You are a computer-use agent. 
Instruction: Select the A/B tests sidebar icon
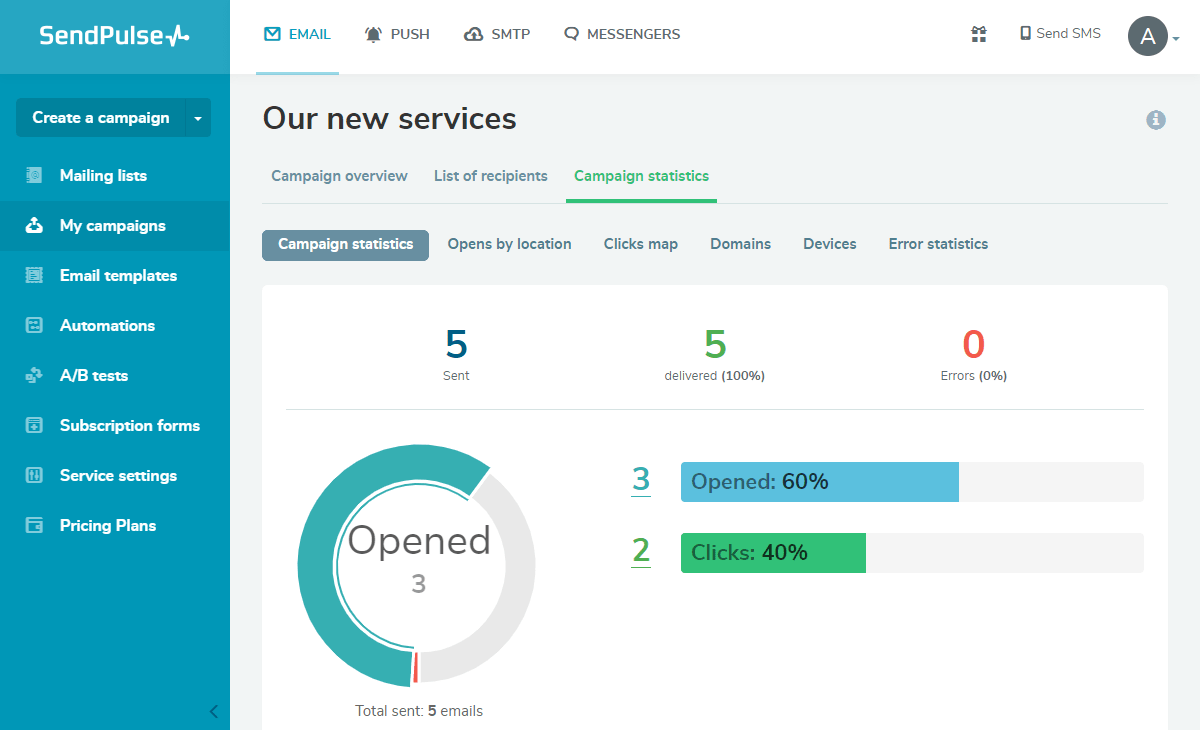coord(34,375)
